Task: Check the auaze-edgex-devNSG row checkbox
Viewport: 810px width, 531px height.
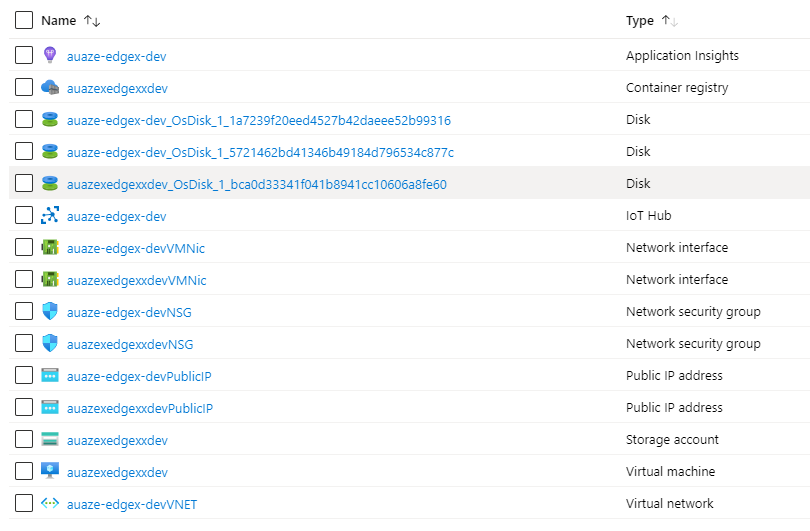Action: pyautogui.click(x=24, y=311)
